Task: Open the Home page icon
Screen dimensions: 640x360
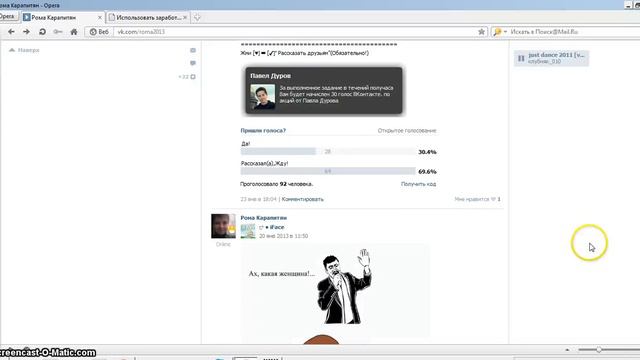Action: (x=73, y=31)
